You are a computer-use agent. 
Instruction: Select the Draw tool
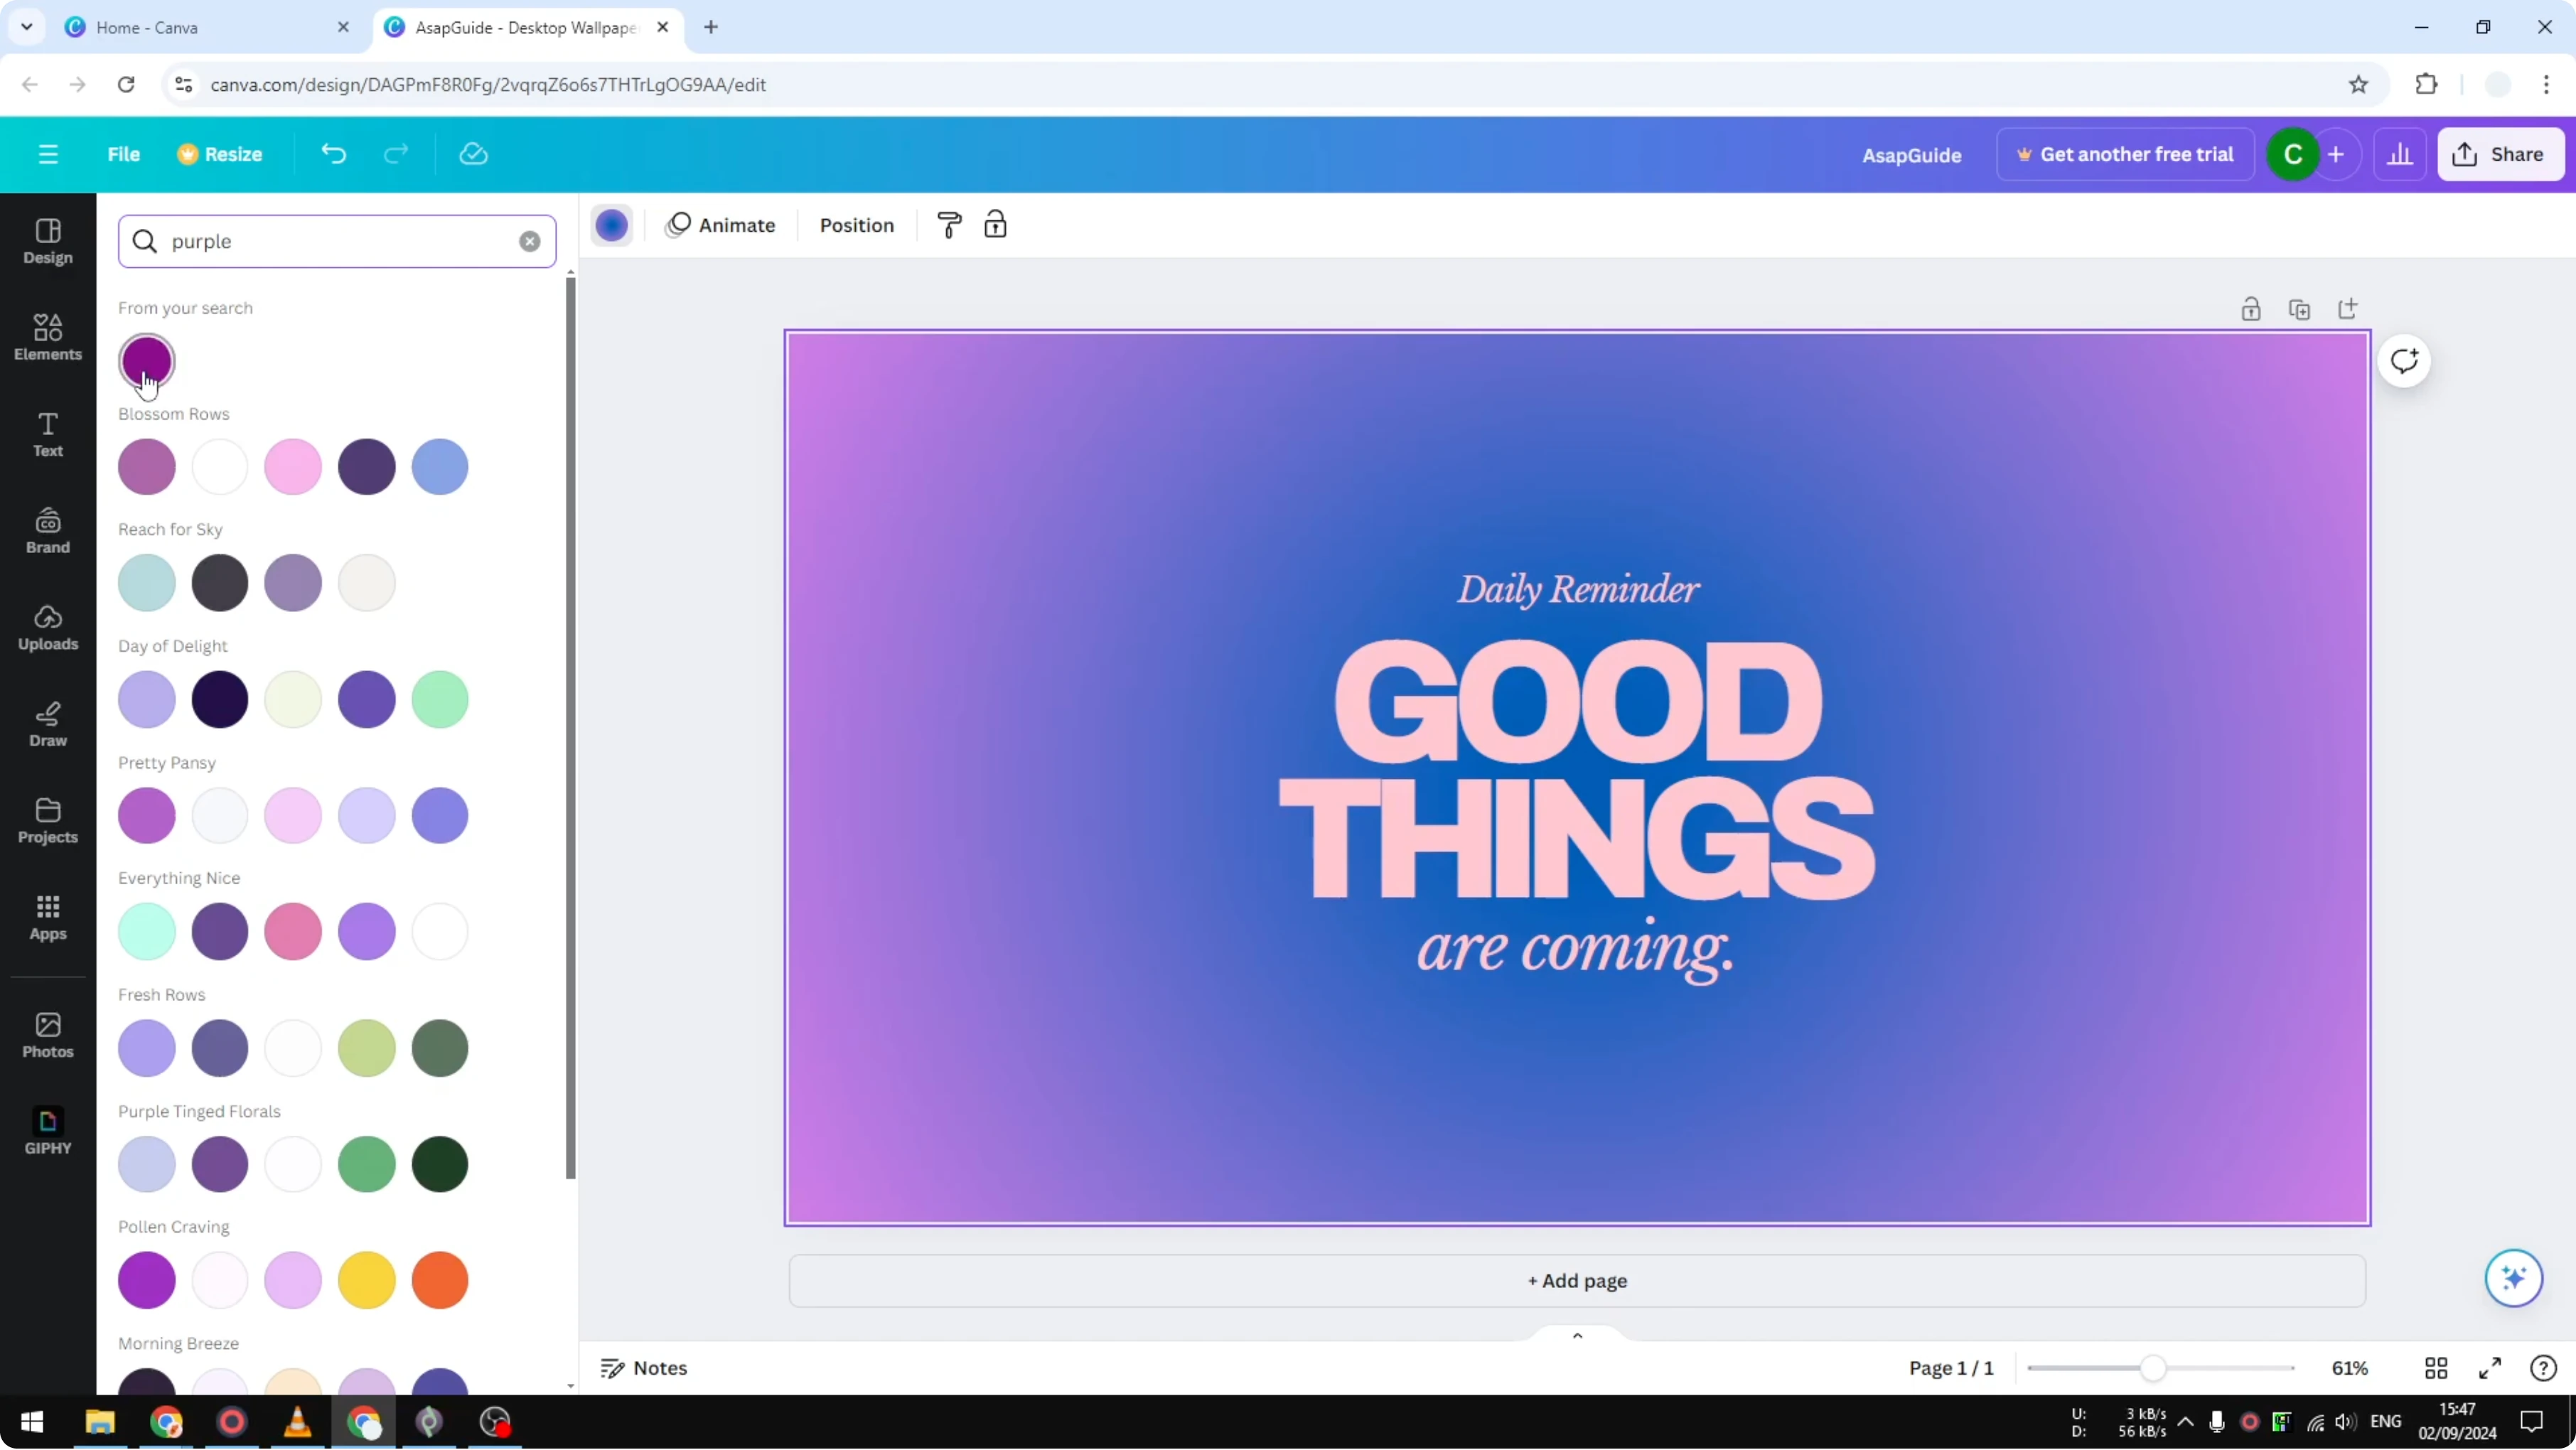pos(48,724)
